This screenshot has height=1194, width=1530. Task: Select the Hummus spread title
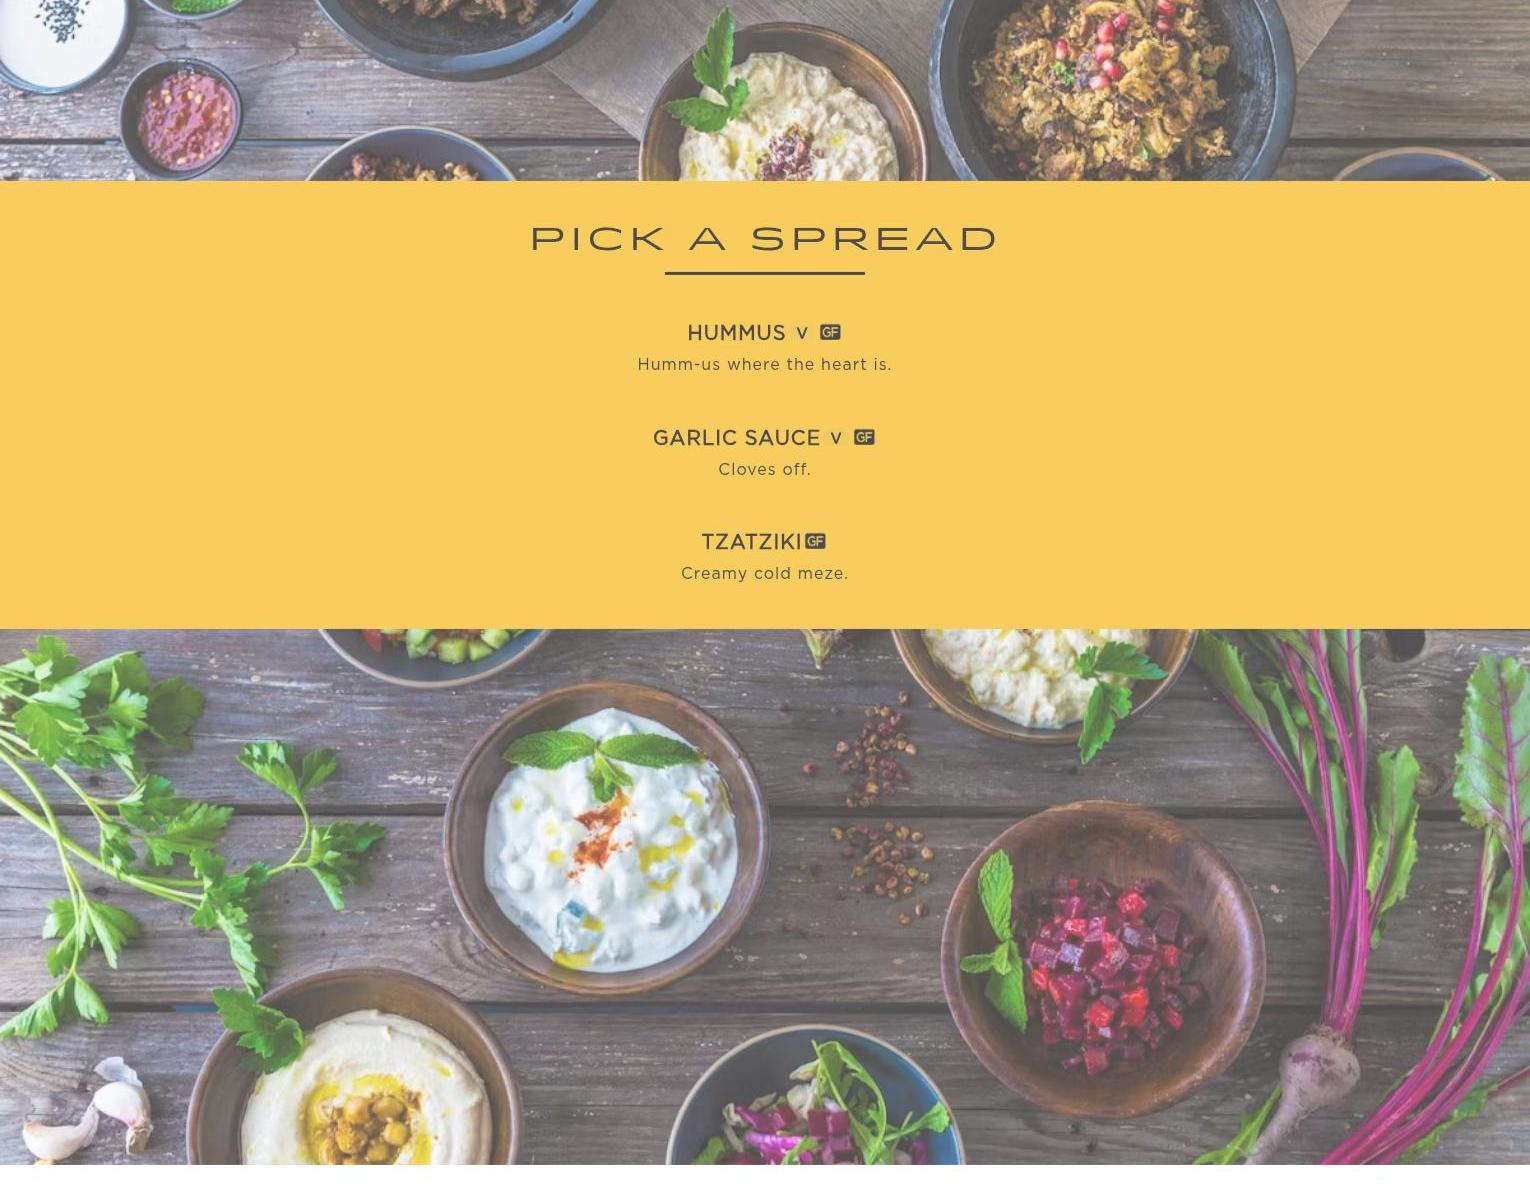coord(736,333)
